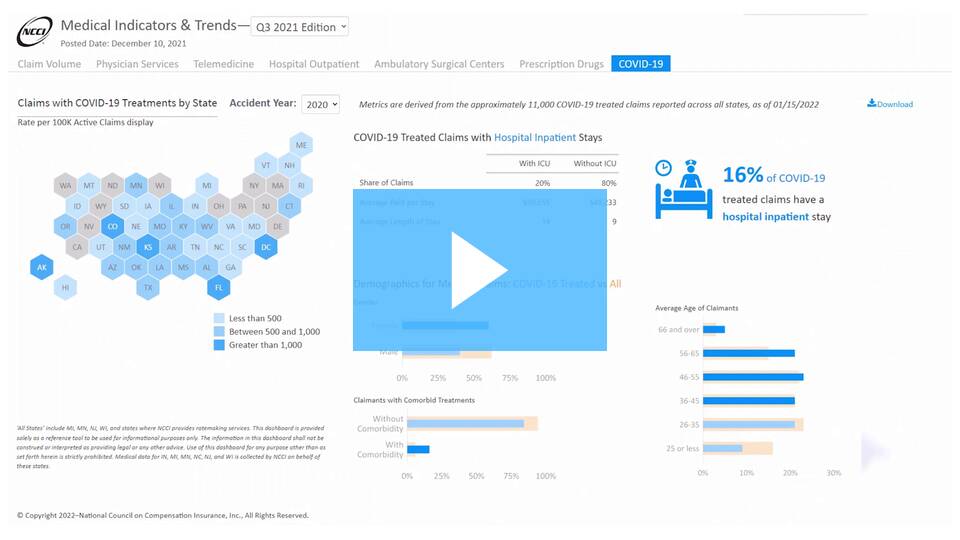Click the 46-55 age group bar
960x540 pixels.
[753, 377]
